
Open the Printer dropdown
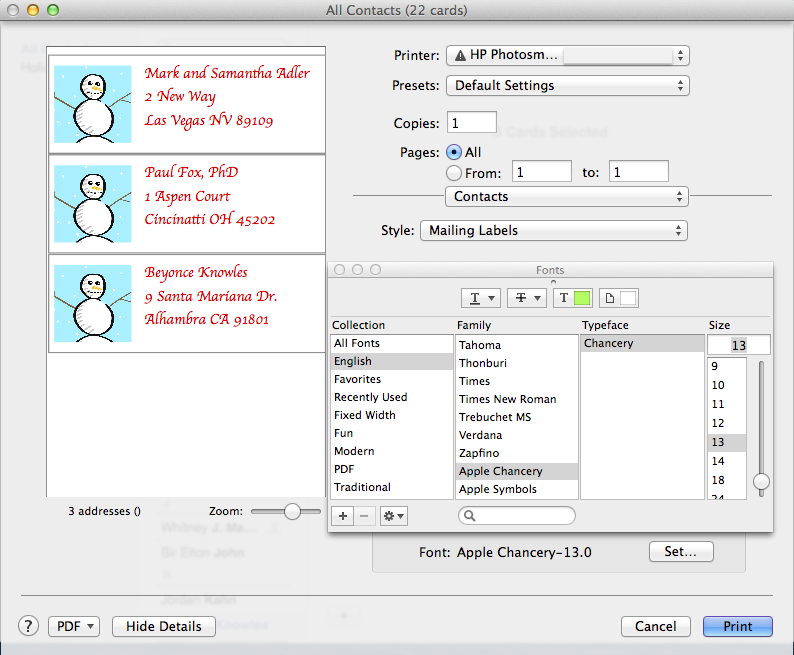[x=567, y=55]
